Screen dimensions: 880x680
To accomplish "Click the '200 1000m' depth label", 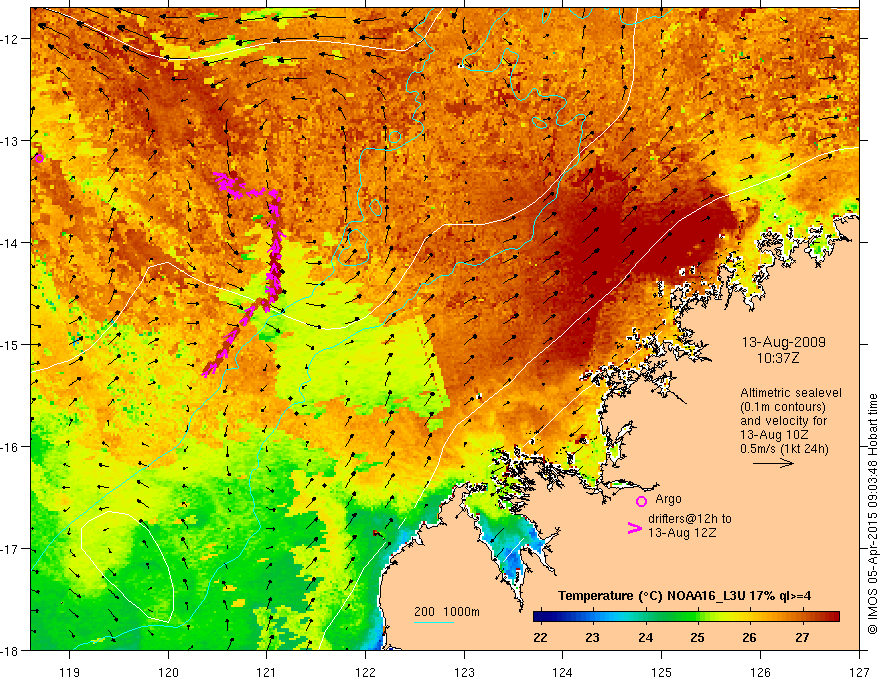I will click(447, 612).
